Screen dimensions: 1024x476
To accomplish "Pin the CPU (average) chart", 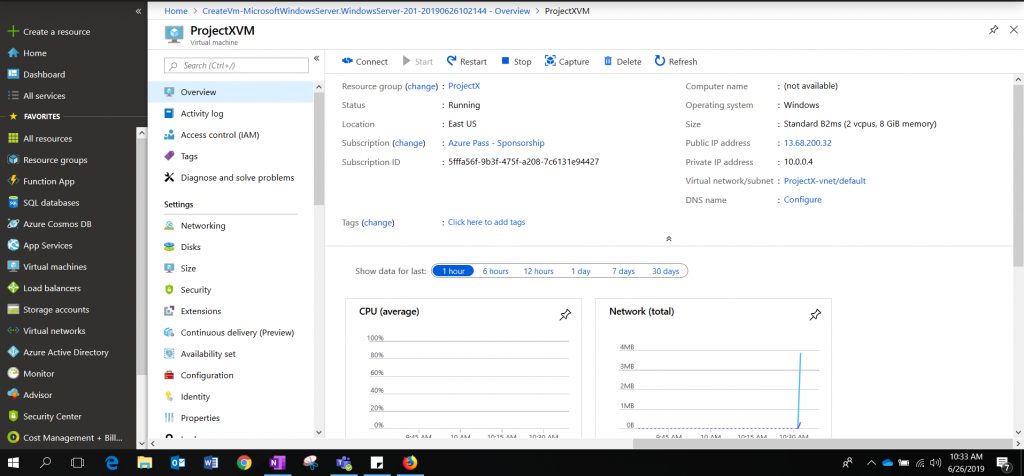I will click(x=565, y=315).
